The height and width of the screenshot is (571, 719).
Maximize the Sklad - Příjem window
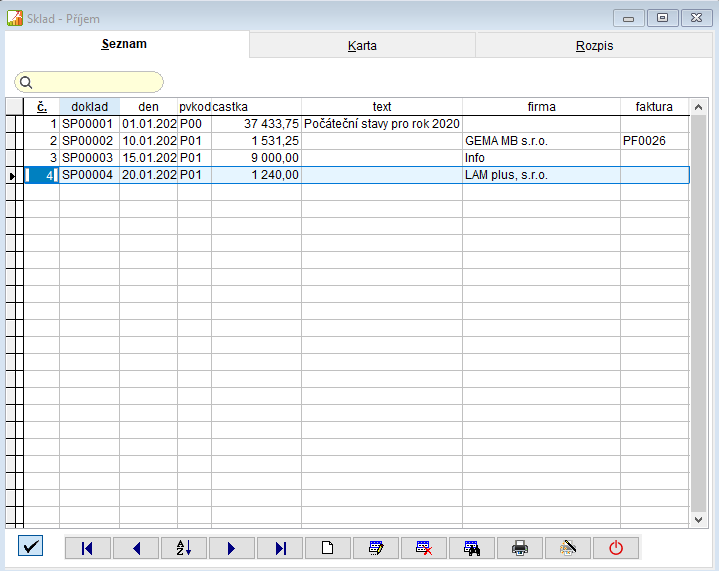[662, 18]
